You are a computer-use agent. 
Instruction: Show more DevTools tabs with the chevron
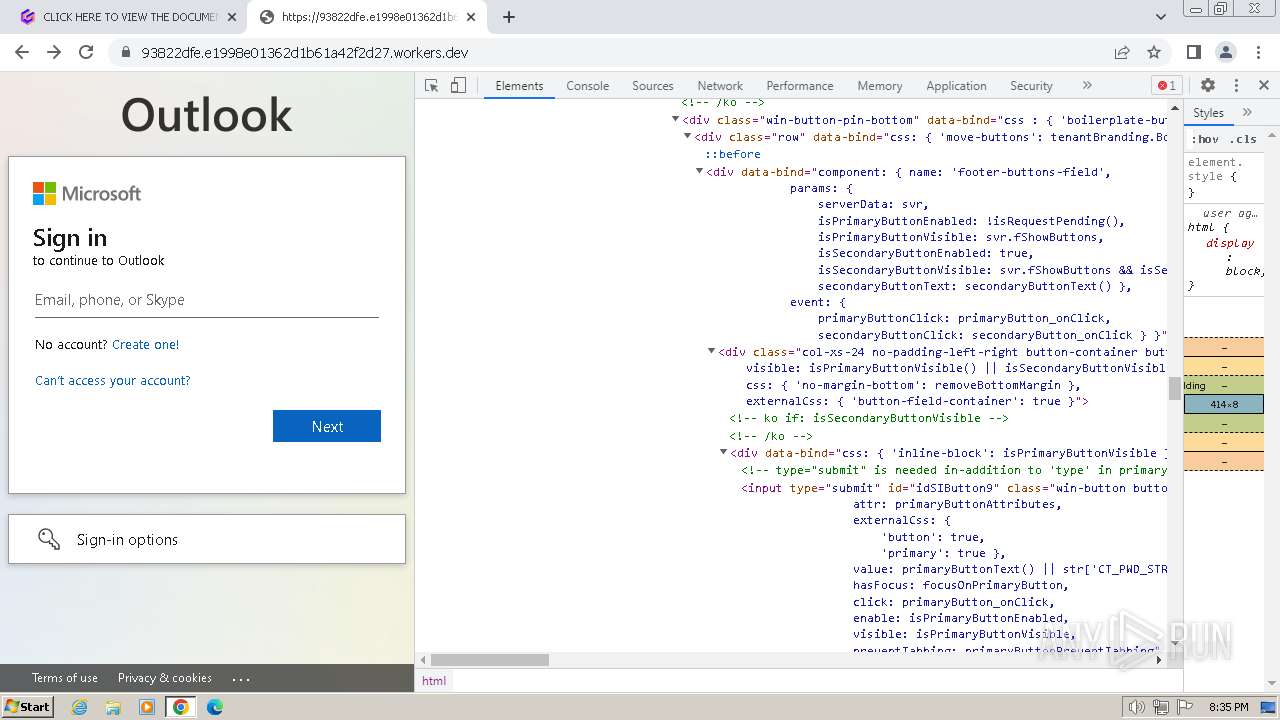click(x=1087, y=86)
